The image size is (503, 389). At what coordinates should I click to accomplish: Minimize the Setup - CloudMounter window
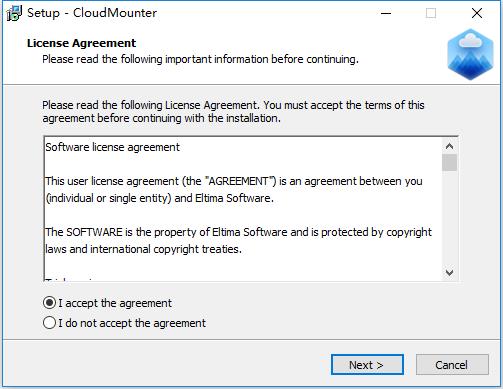tap(386, 13)
